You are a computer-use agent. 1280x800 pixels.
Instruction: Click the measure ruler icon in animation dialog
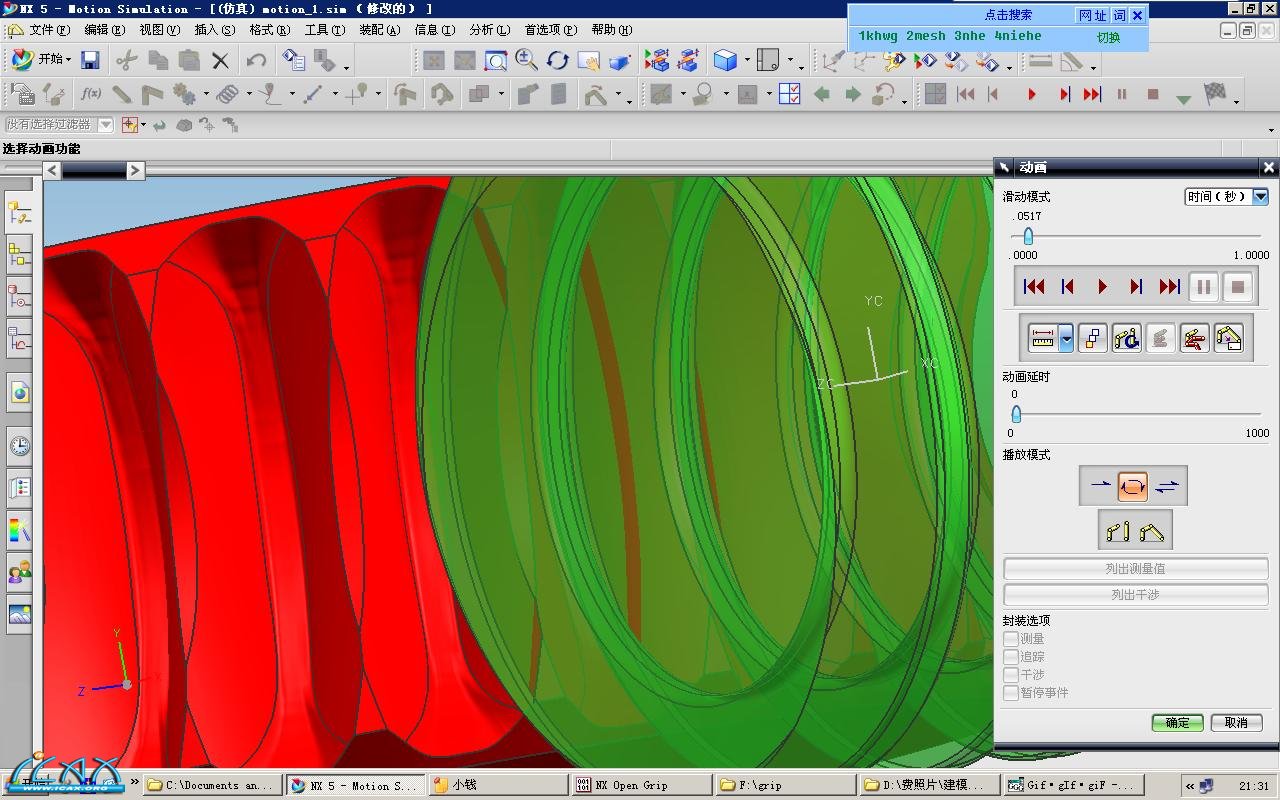point(1043,339)
